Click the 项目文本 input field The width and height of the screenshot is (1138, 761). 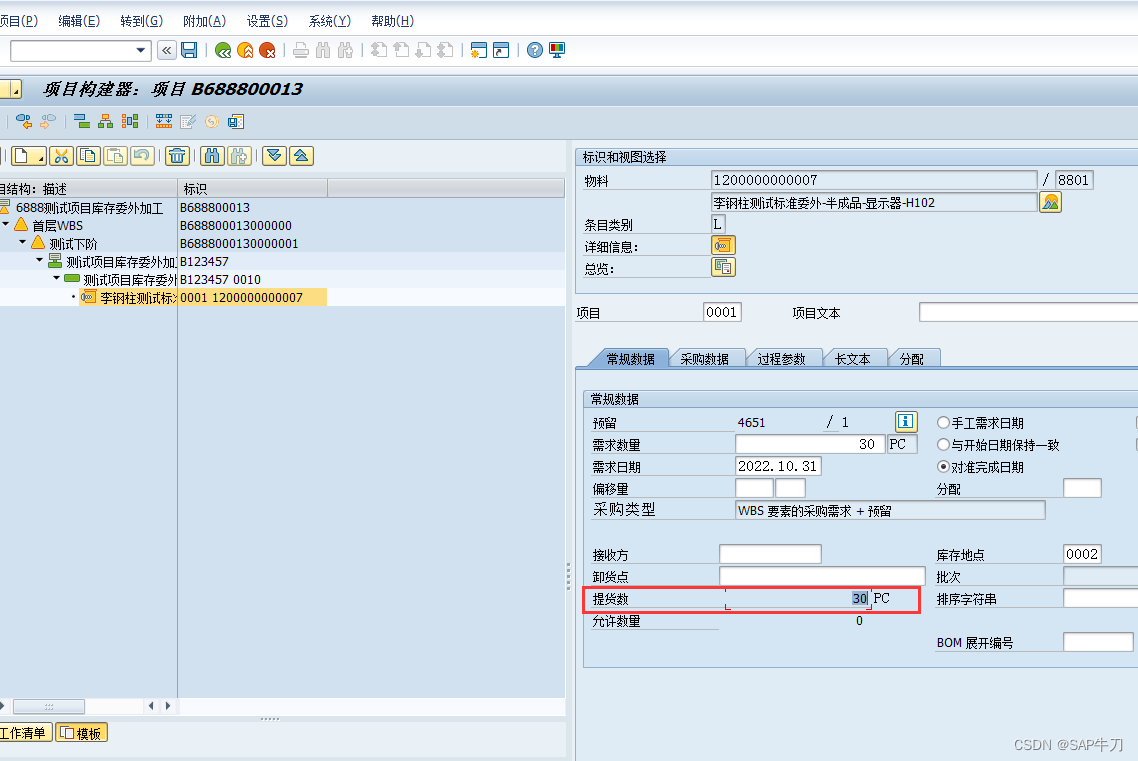[x=1028, y=312]
